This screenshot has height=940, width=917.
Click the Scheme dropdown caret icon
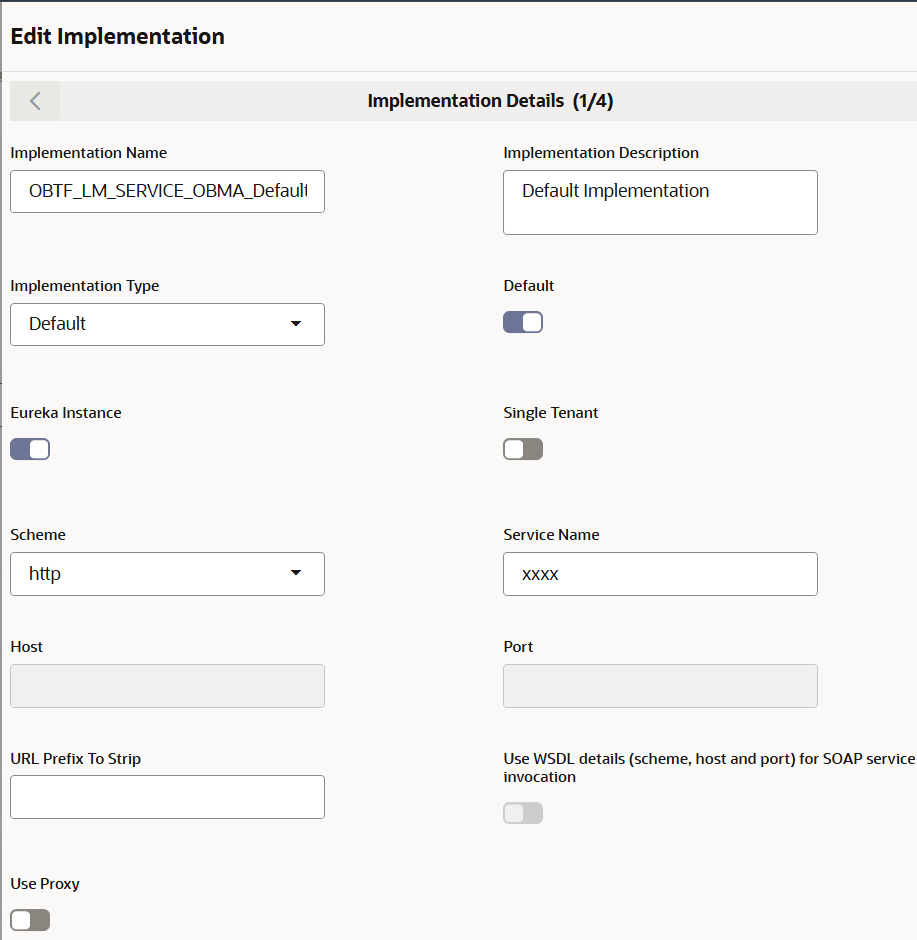pos(295,573)
